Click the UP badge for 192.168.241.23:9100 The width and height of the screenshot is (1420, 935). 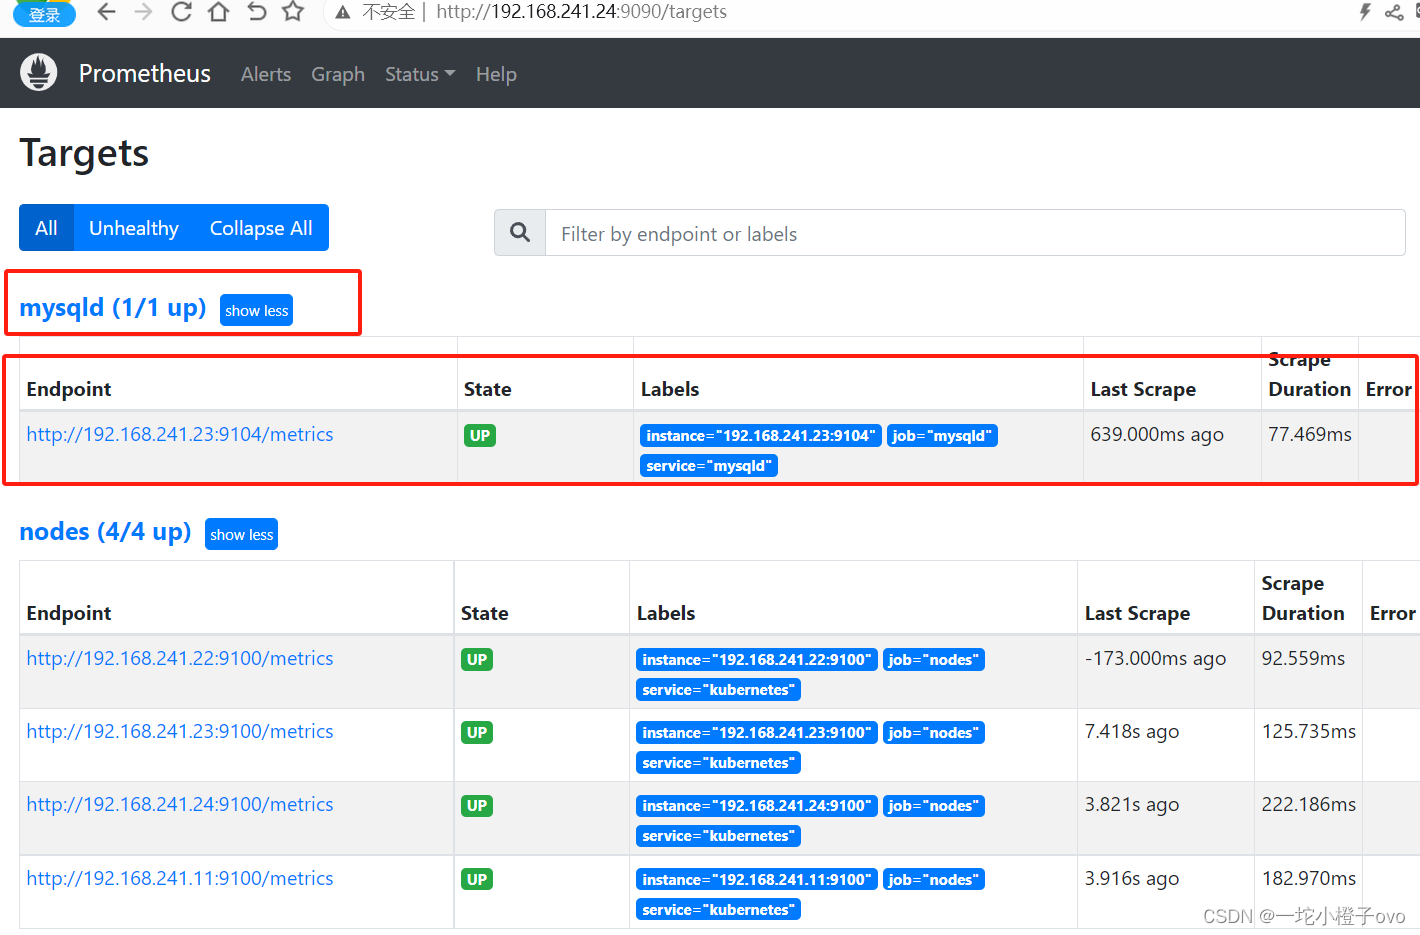pyautogui.click(x=477, y=732)
